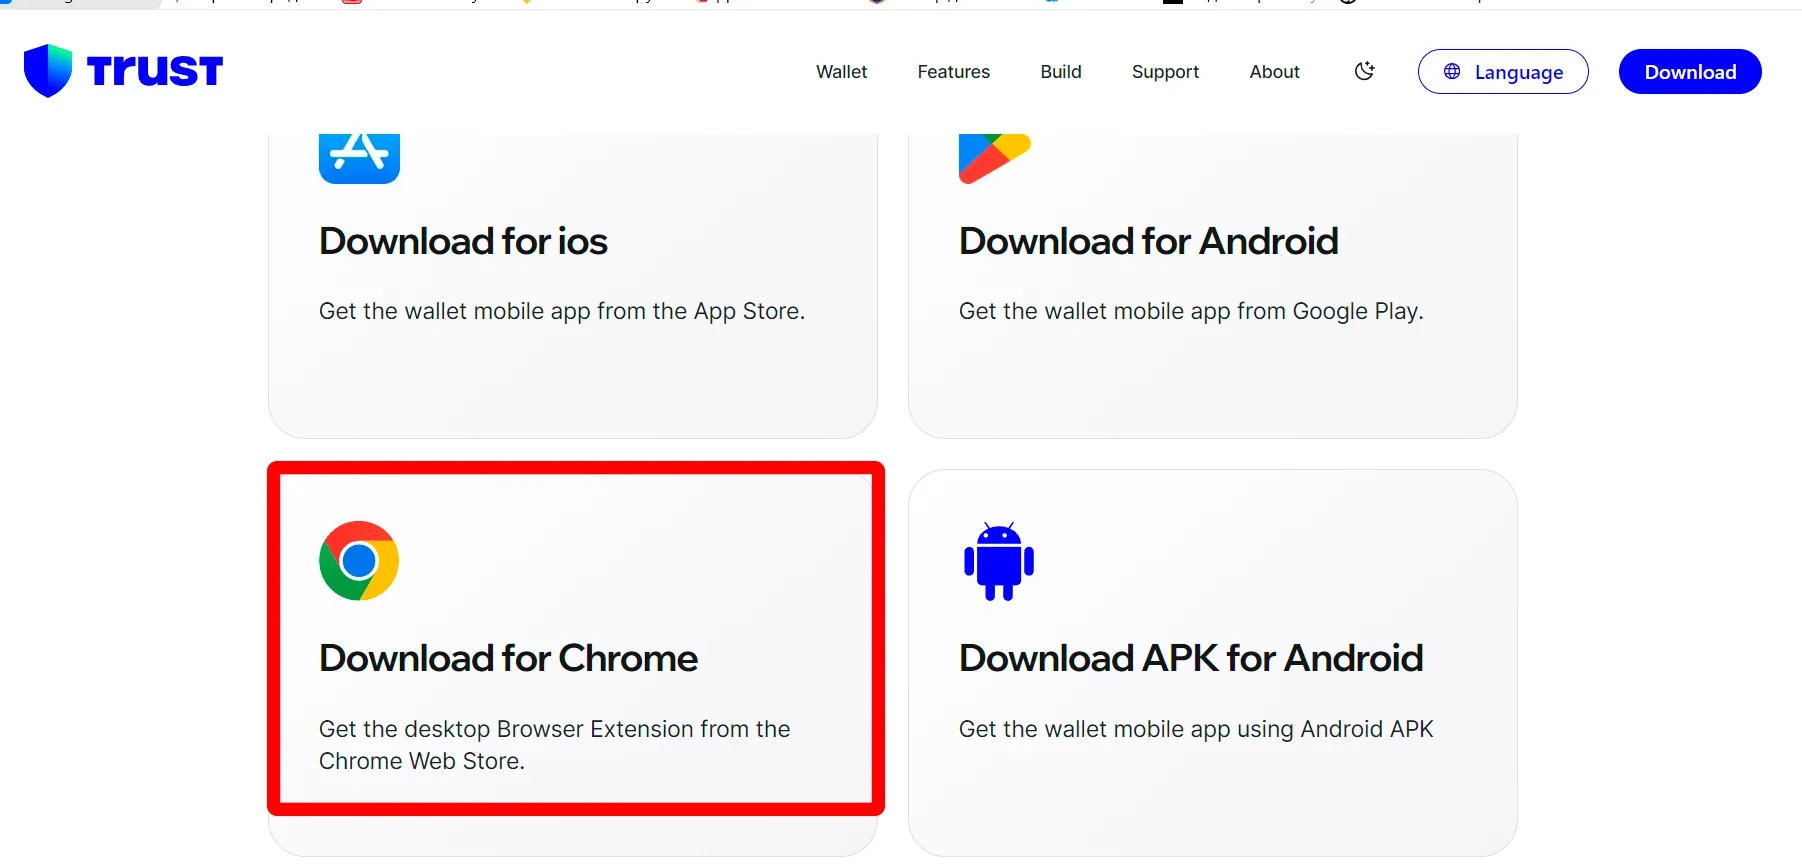Open the Features navigation menu

click(953, 72)
